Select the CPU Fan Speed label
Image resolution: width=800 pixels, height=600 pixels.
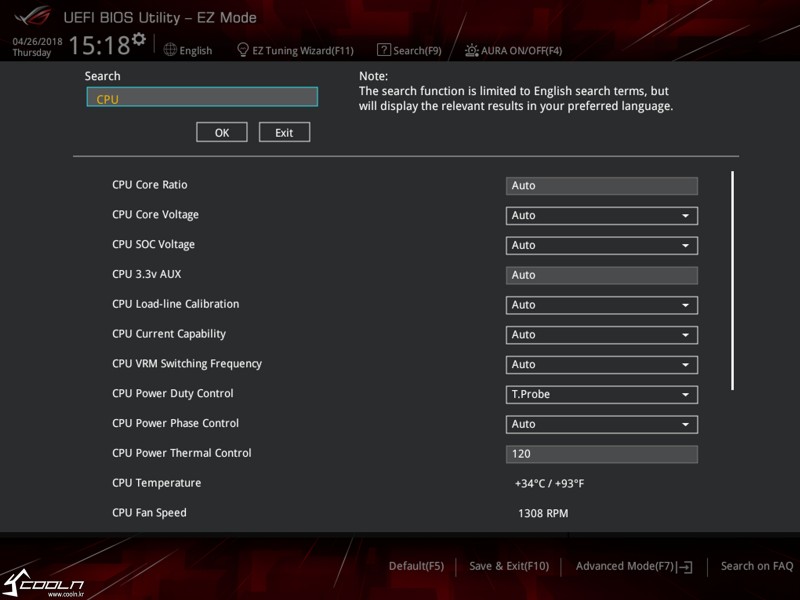tap(149, 513)
